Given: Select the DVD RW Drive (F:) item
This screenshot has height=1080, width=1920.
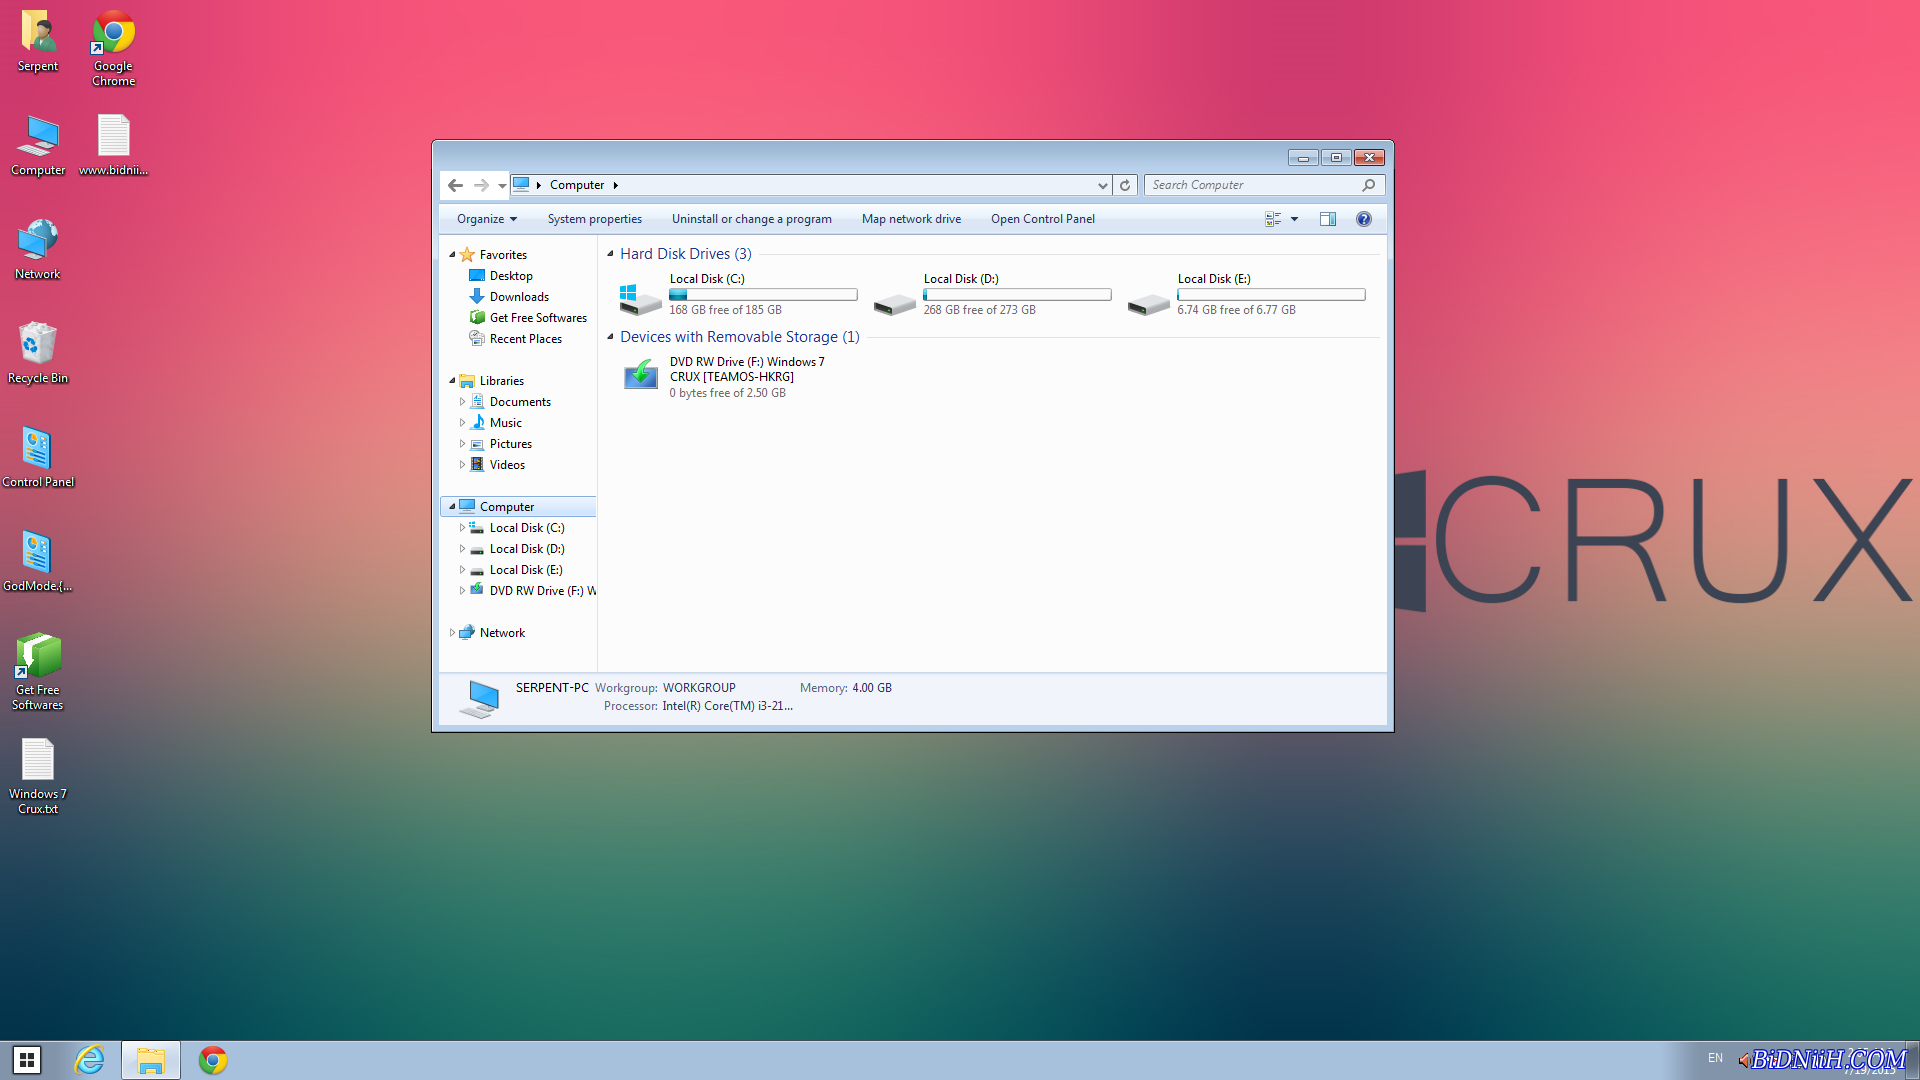Looking at the screenshot, I should (x=738, y=377).
